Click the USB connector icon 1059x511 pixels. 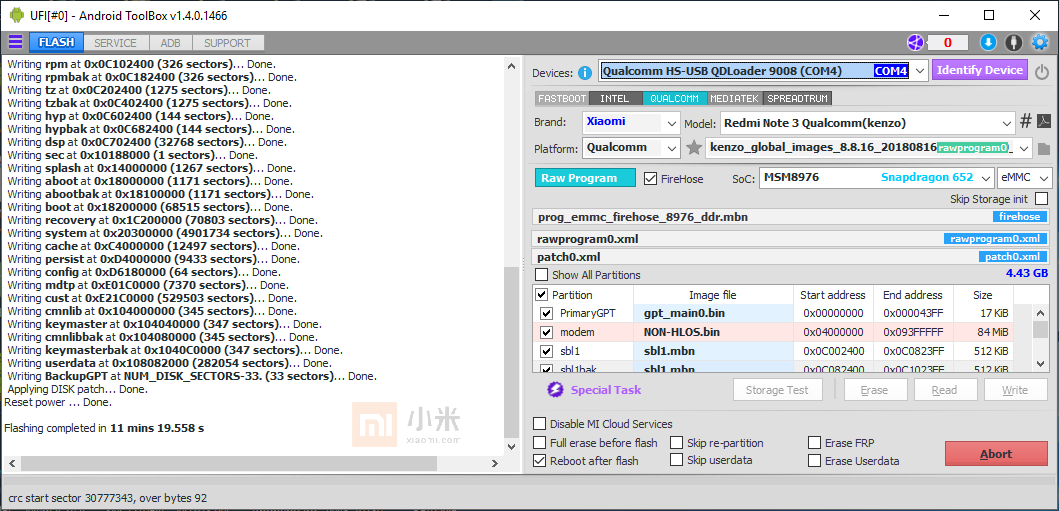1013,43
